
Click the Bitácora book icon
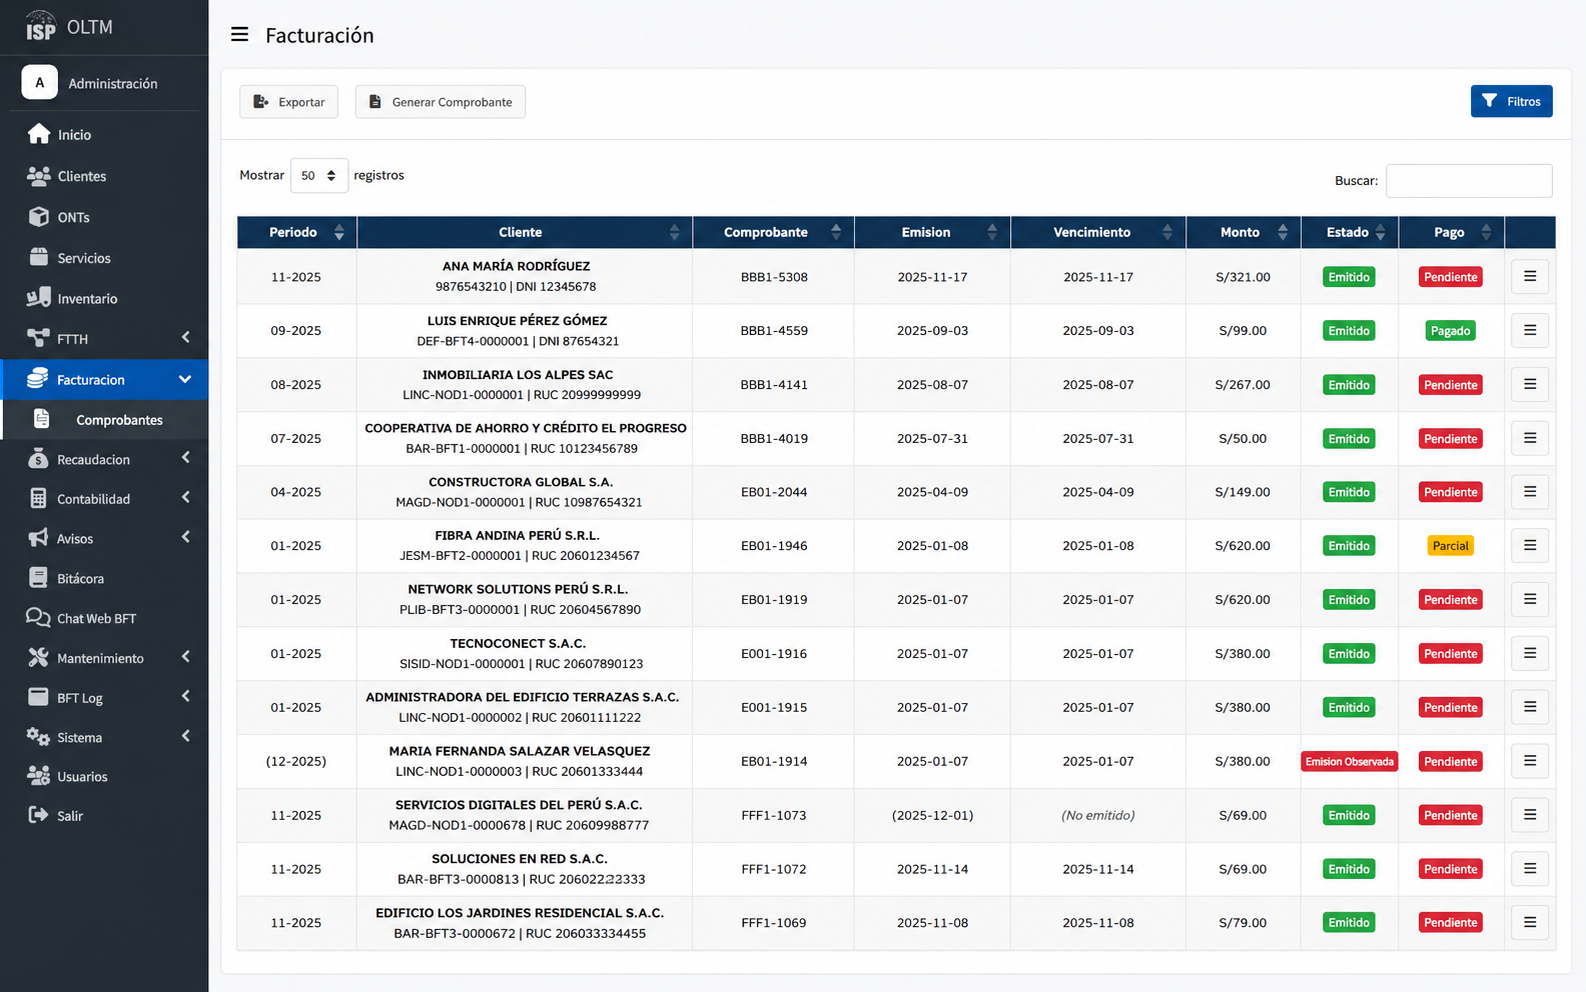pos(38,578)
